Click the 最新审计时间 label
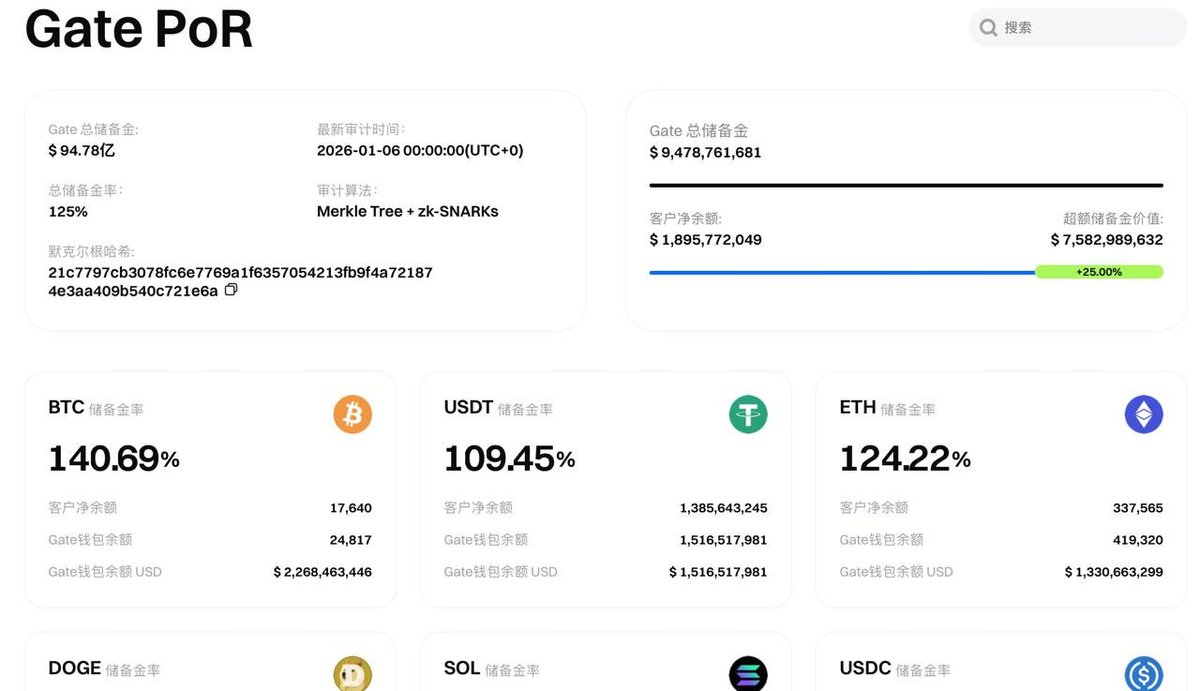This screenshot has width=1200, height=691. (x=361, y=129)
